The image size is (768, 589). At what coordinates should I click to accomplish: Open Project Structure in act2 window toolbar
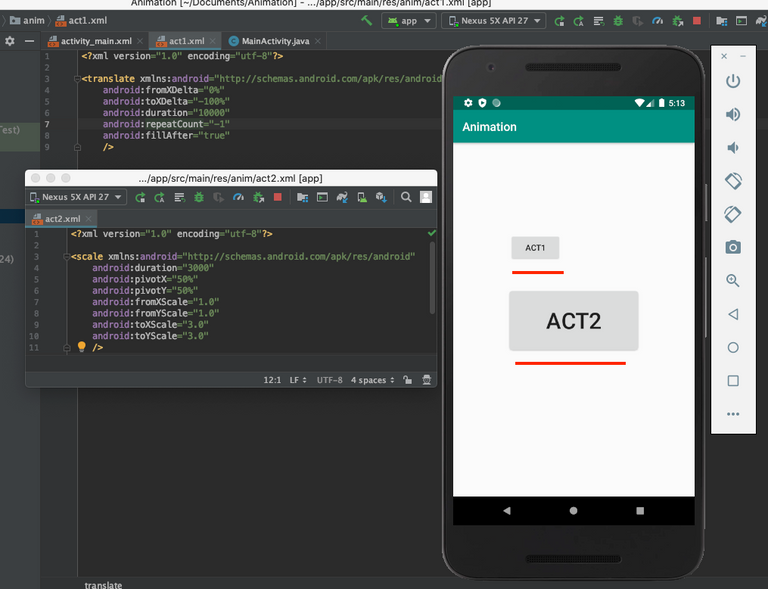point(302,197)
